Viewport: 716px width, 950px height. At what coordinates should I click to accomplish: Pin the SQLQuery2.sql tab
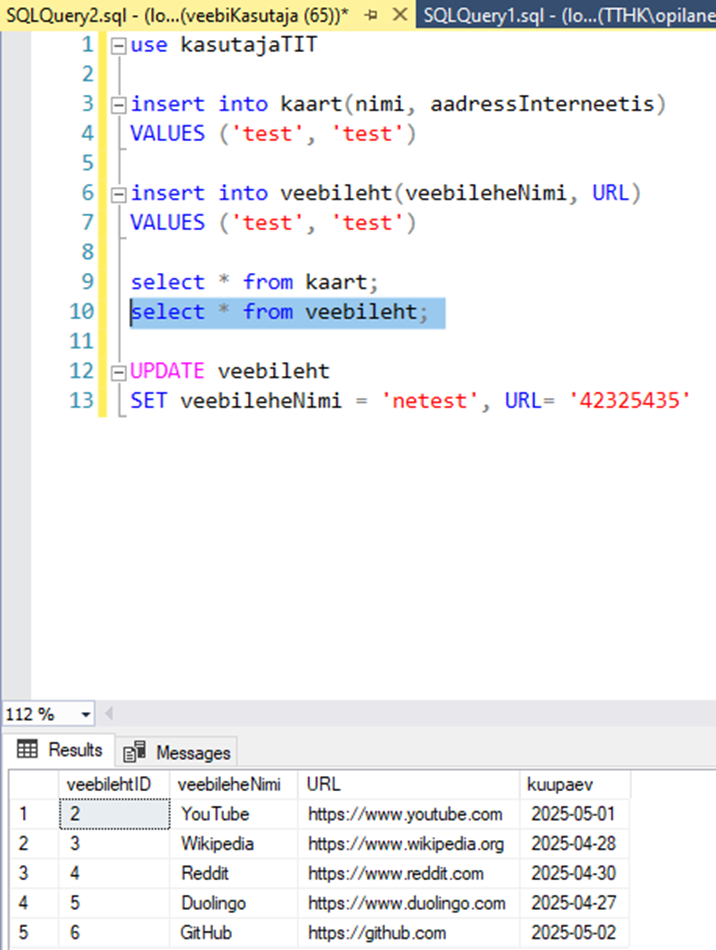(372, 15)
